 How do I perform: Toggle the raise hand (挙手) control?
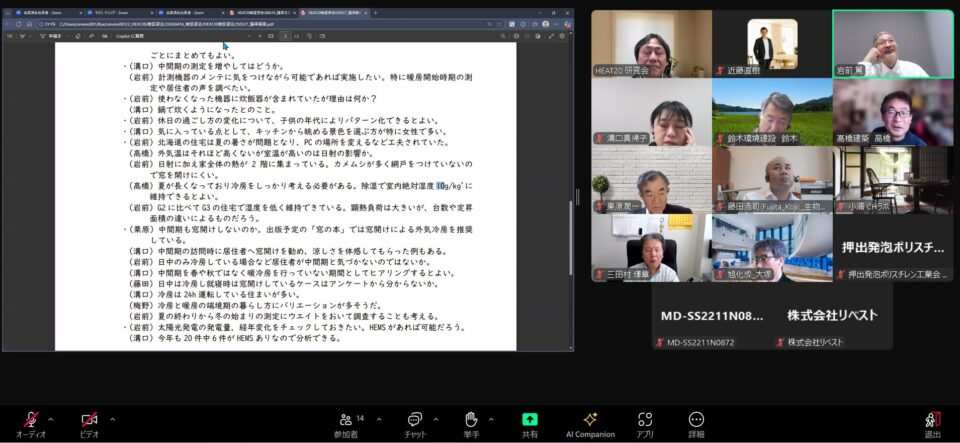pyautogui.click(x=470, y=419)
